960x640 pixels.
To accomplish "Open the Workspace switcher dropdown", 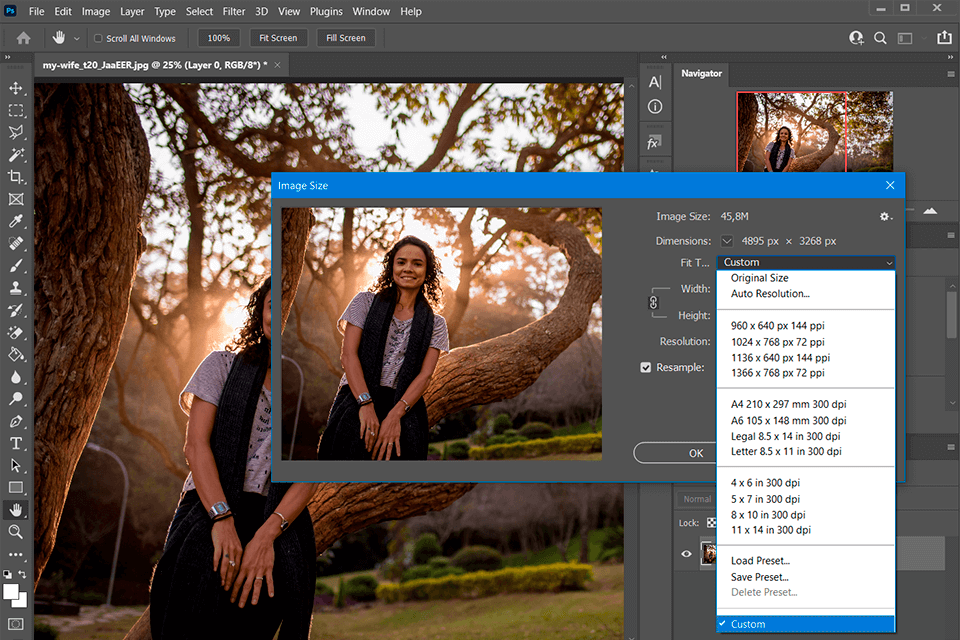I will (907, 38).
